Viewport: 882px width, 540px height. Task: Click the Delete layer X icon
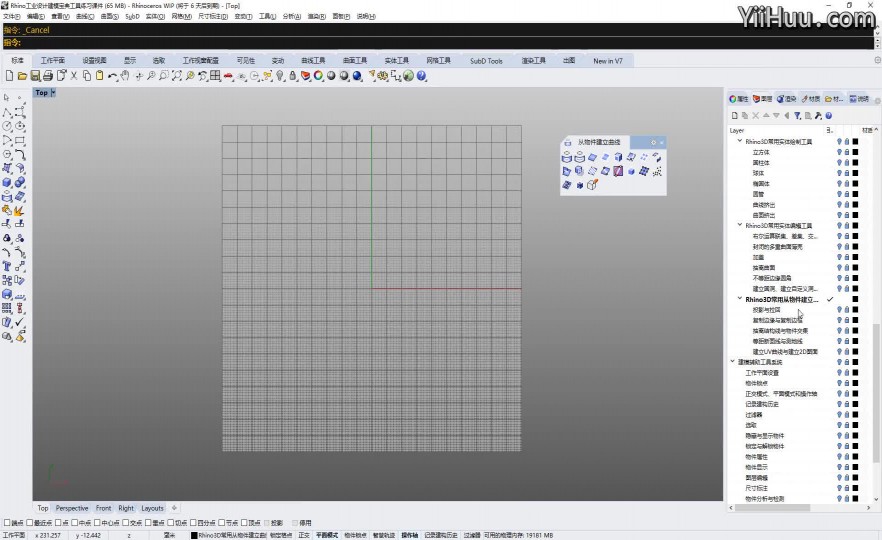pos(755,115)
